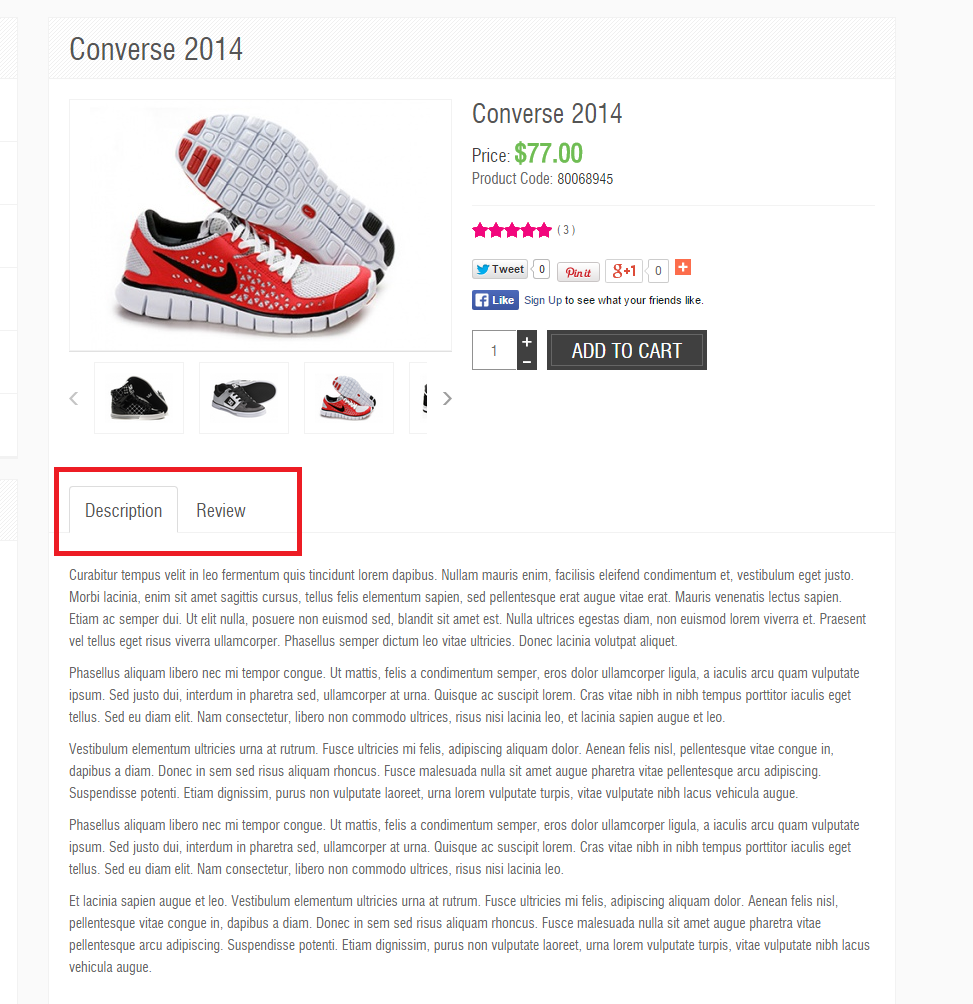Click the Pinterest Pin it button
Image resolution: width=973 pixels, height=1004 pixels.
tap(578, 272)
